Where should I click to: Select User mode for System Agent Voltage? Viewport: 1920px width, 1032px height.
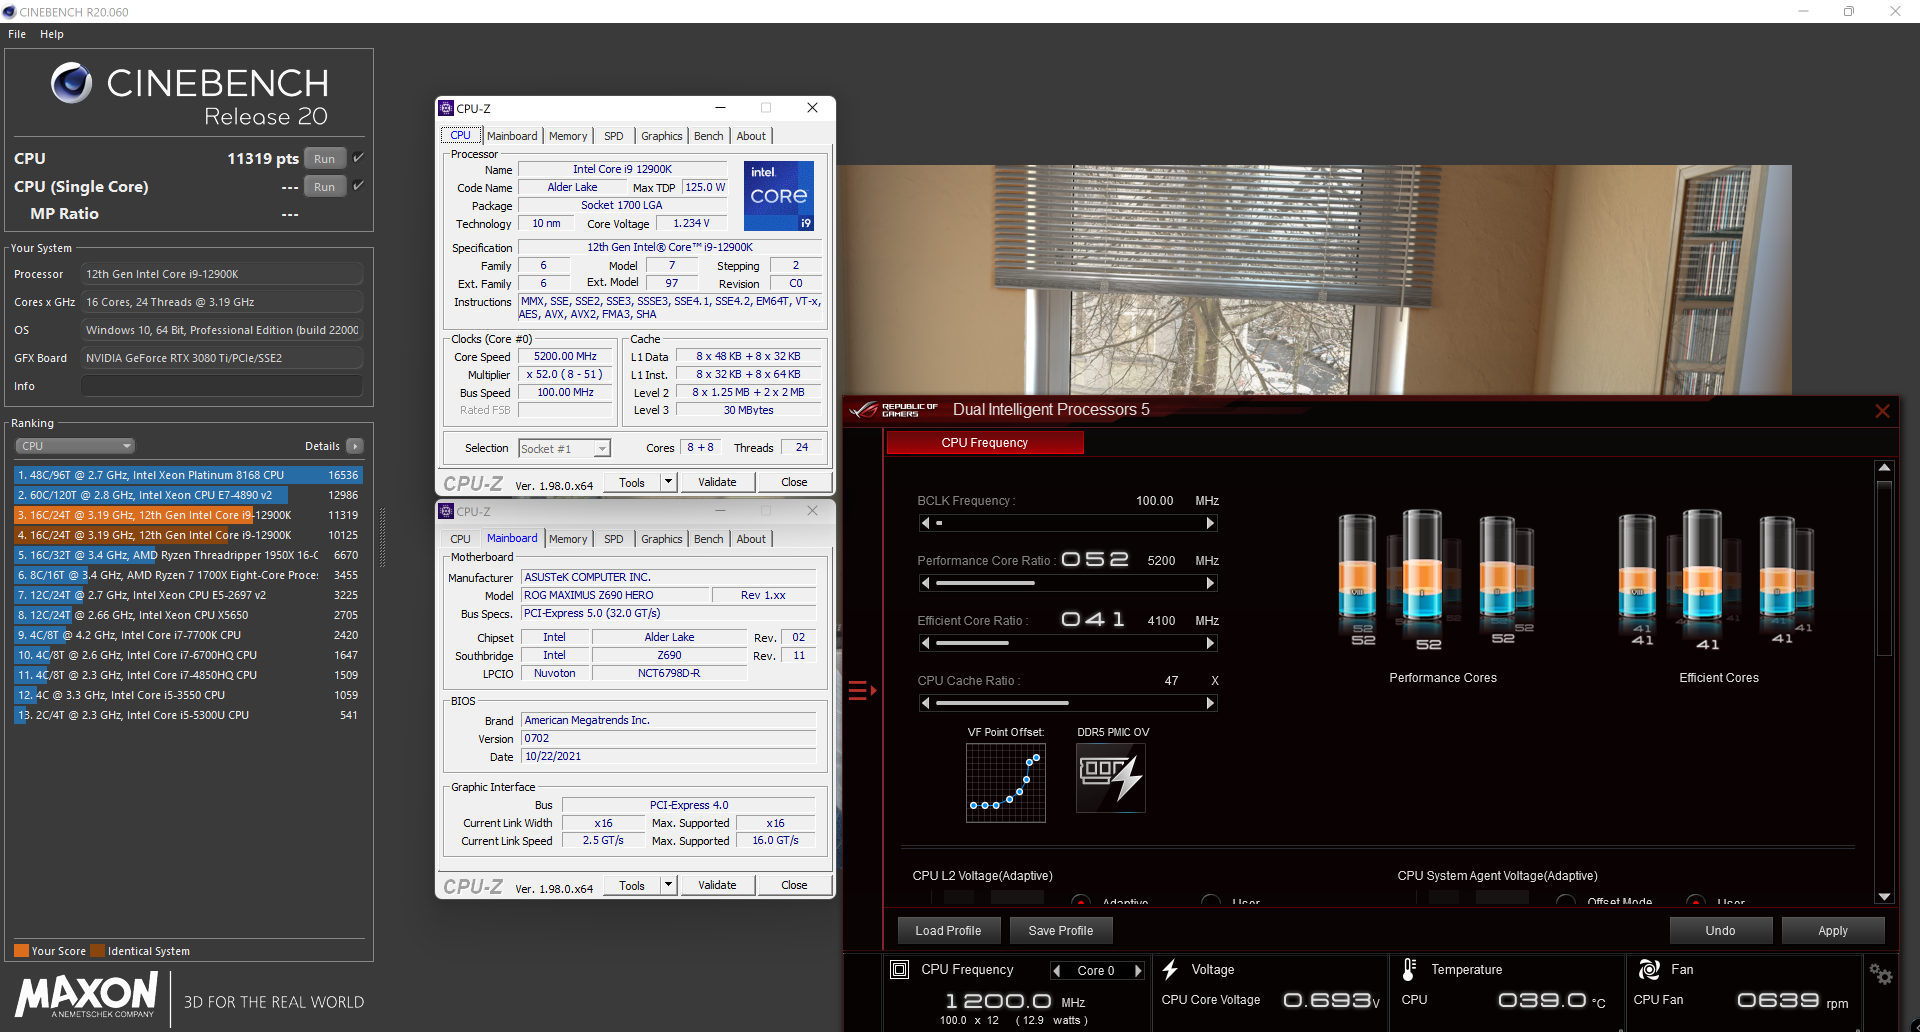point(1696,901)
